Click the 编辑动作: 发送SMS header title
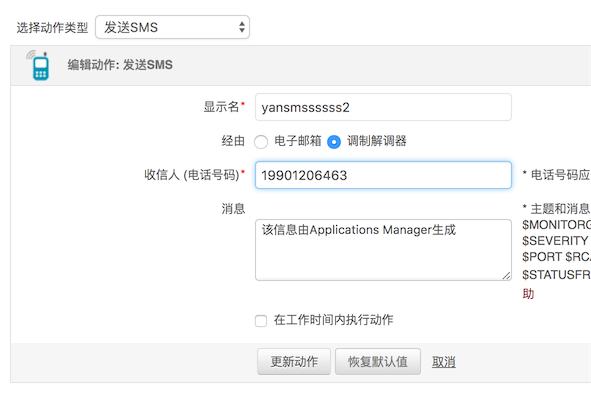591x395 pixels. [120, 65]
